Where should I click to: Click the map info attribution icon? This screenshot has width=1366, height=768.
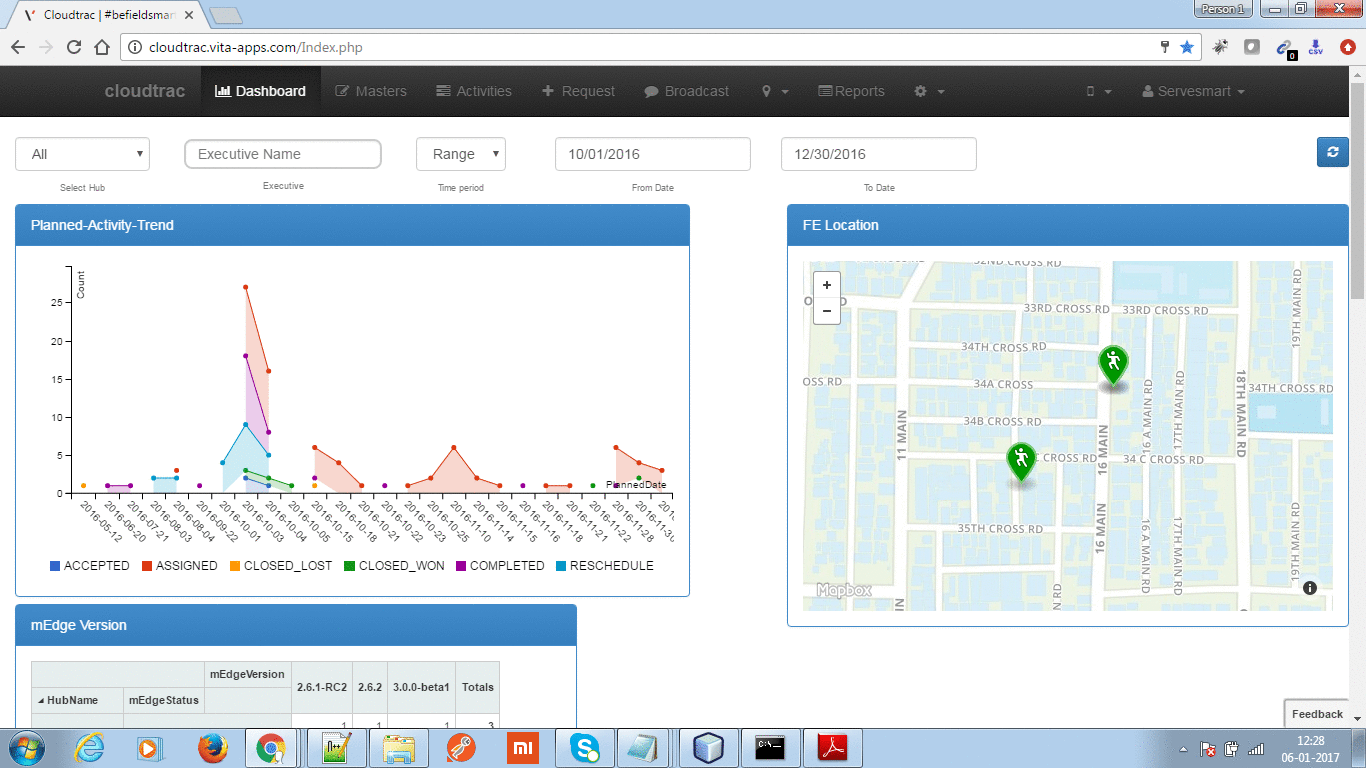1310,588
